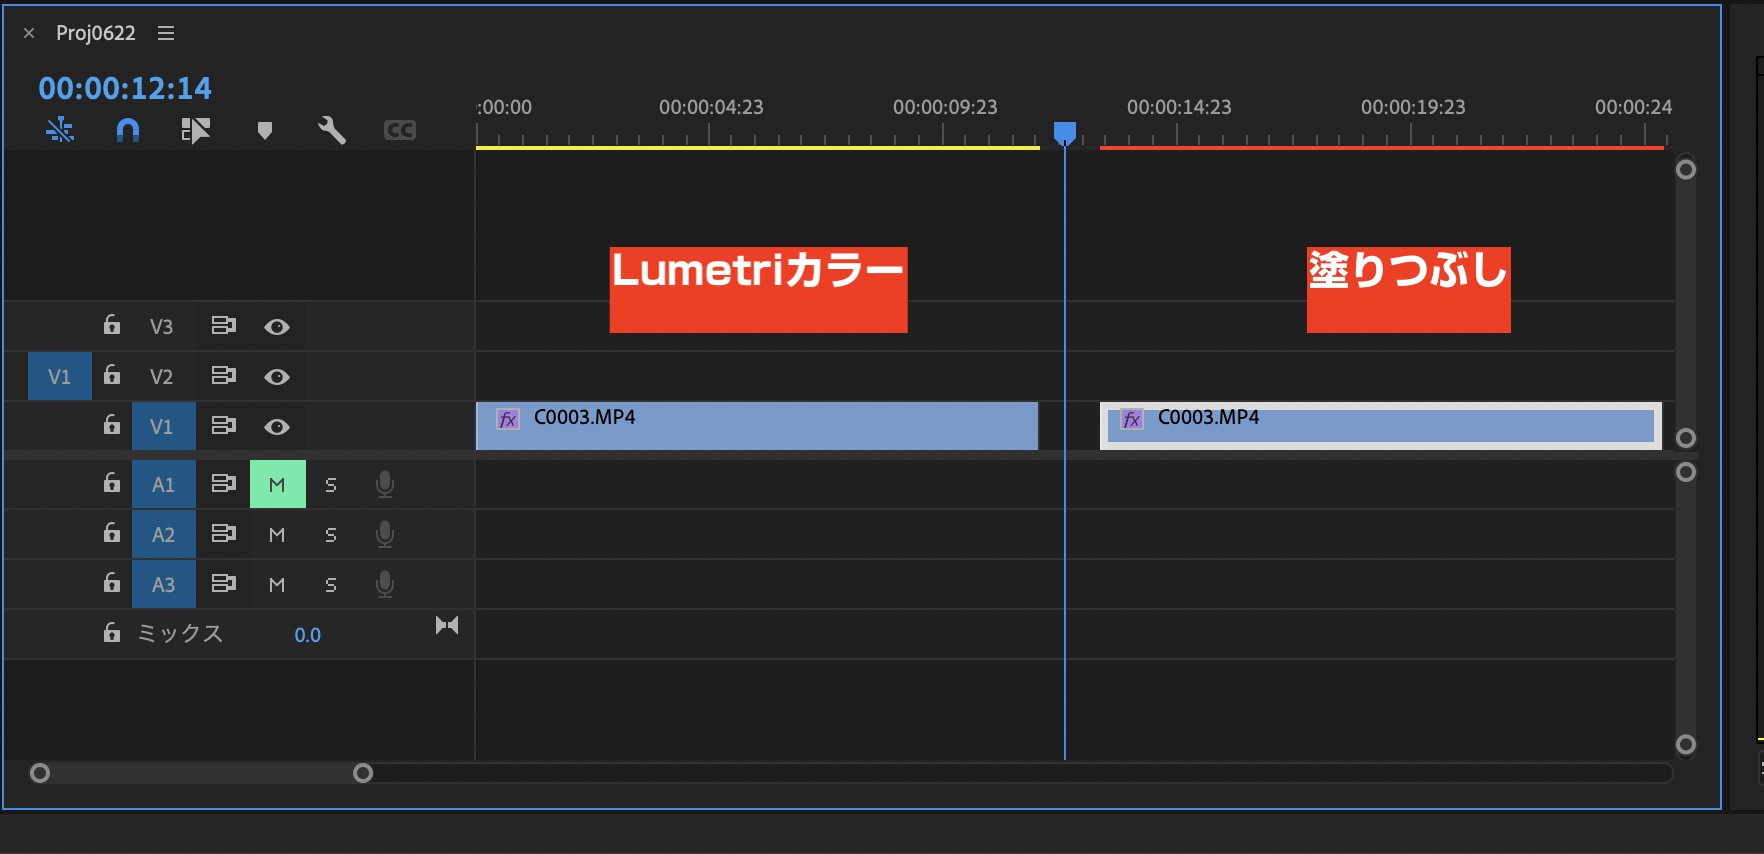
Task: Click fx badge on second C0003.MP4 clip
Action: point(1132,419)
